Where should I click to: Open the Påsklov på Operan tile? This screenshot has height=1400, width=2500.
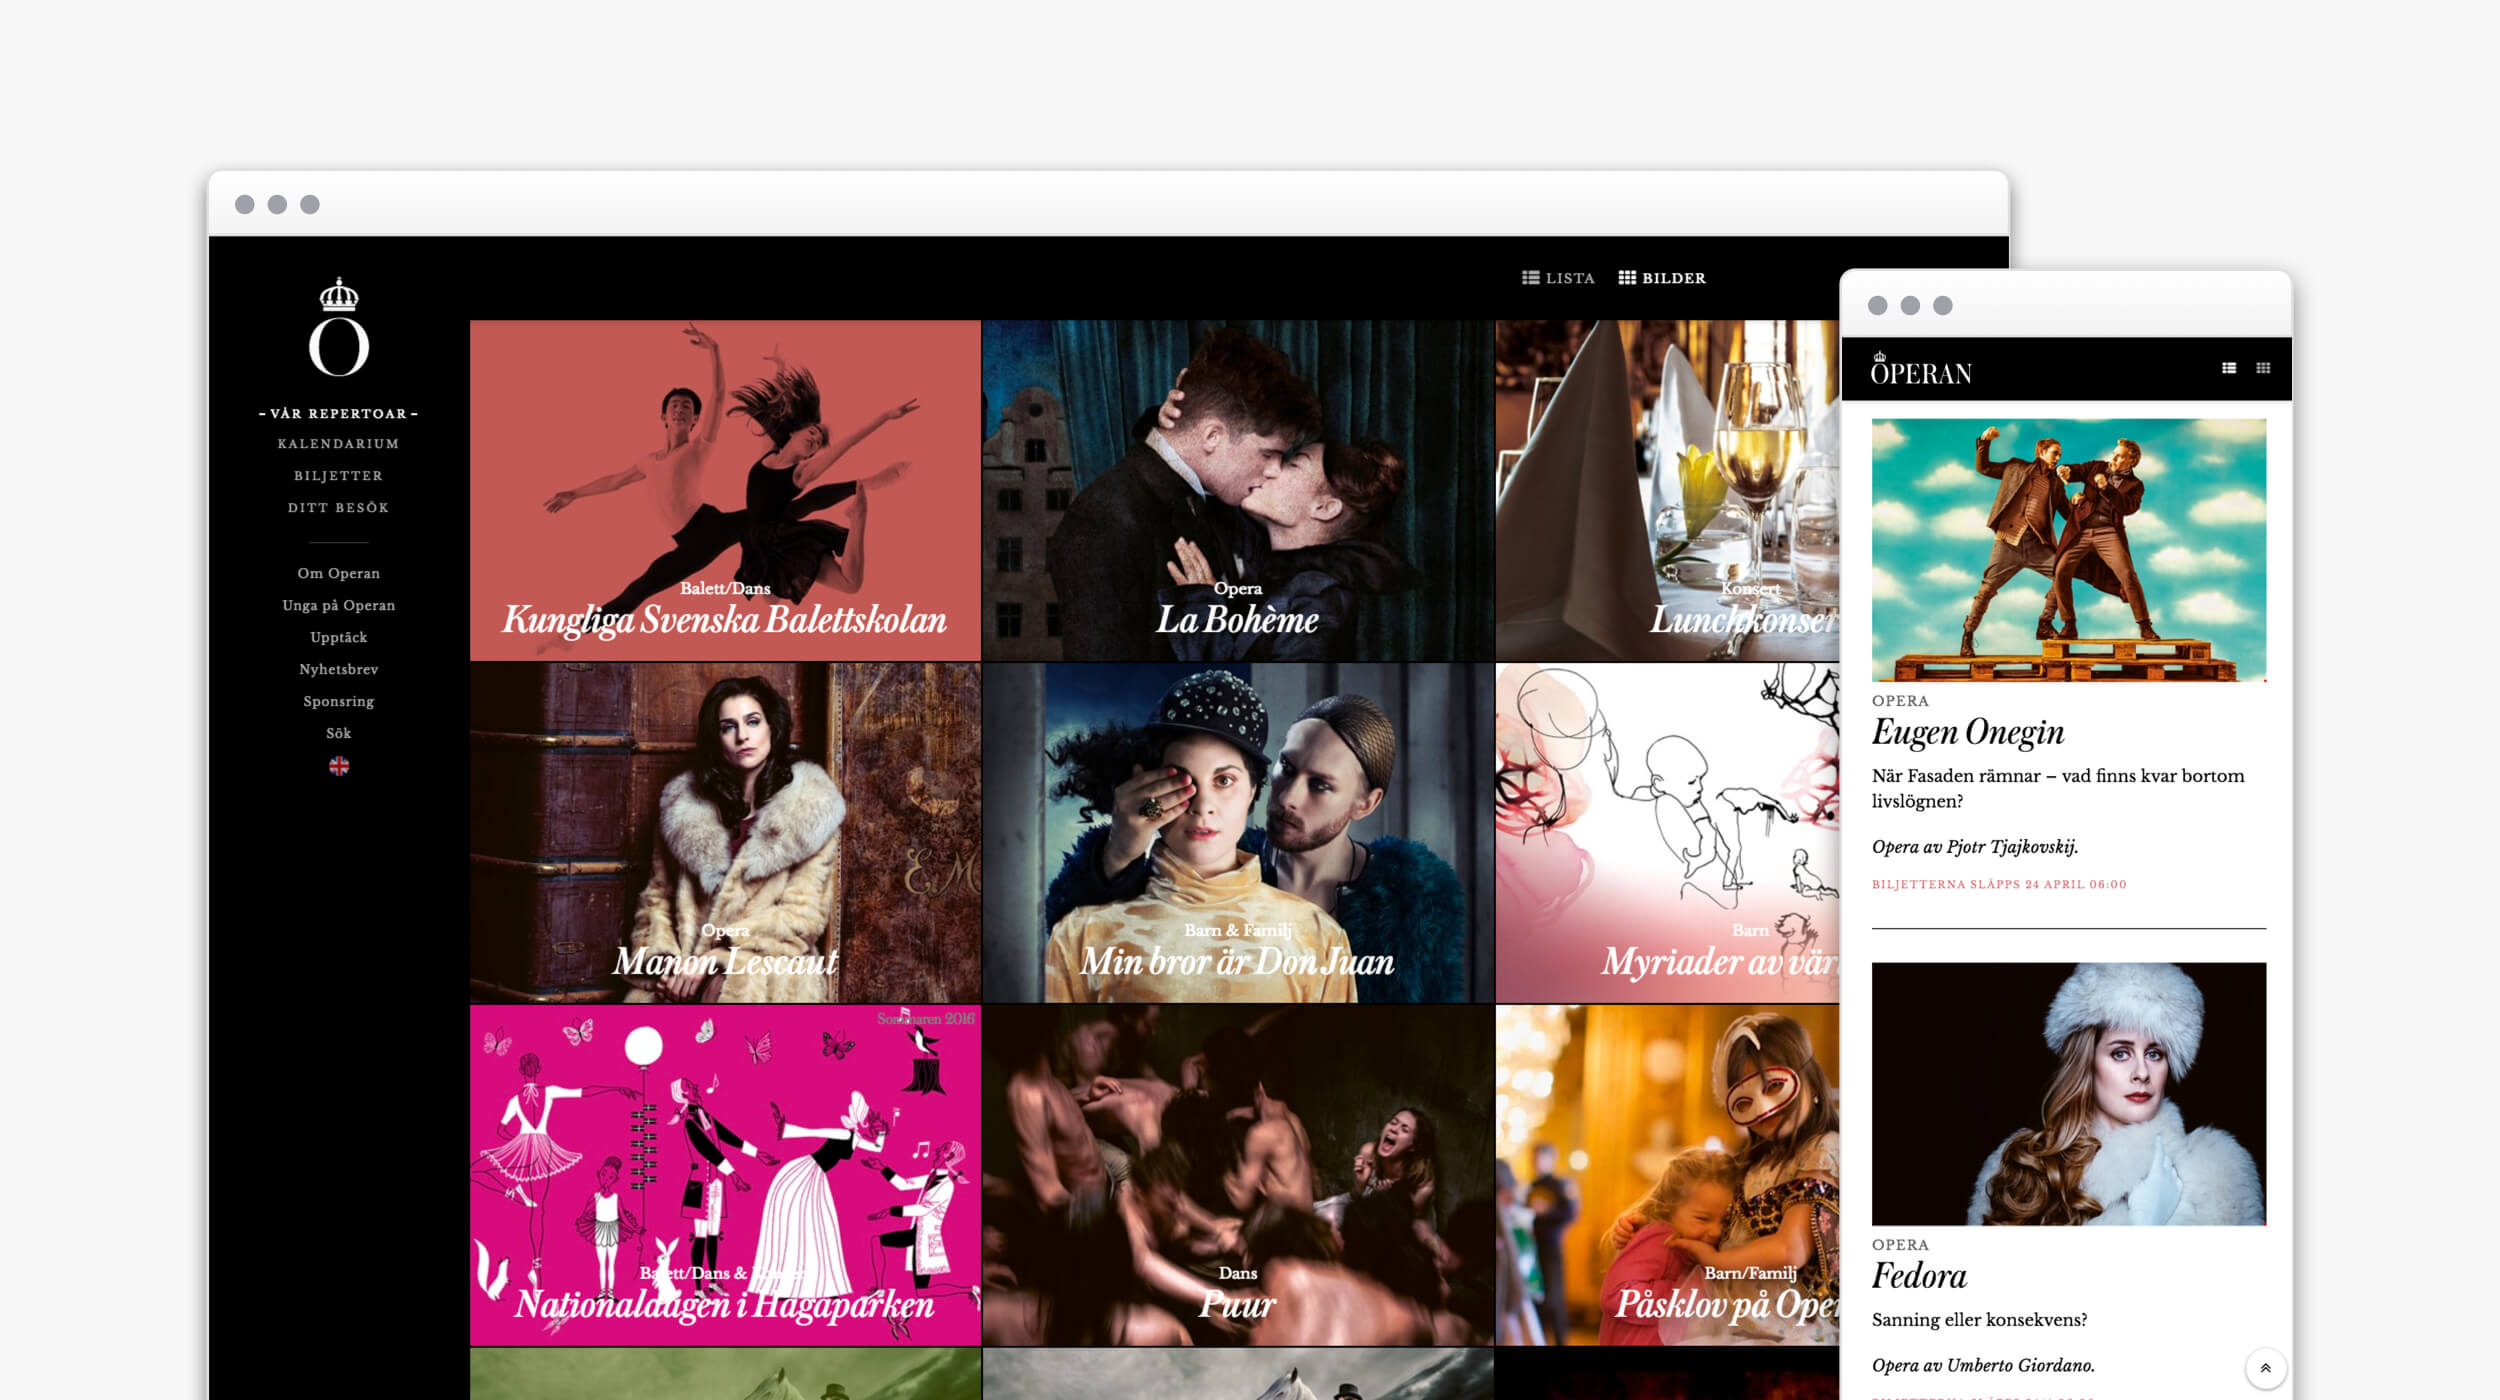pyautogui.click(x=1667, y=1175)
